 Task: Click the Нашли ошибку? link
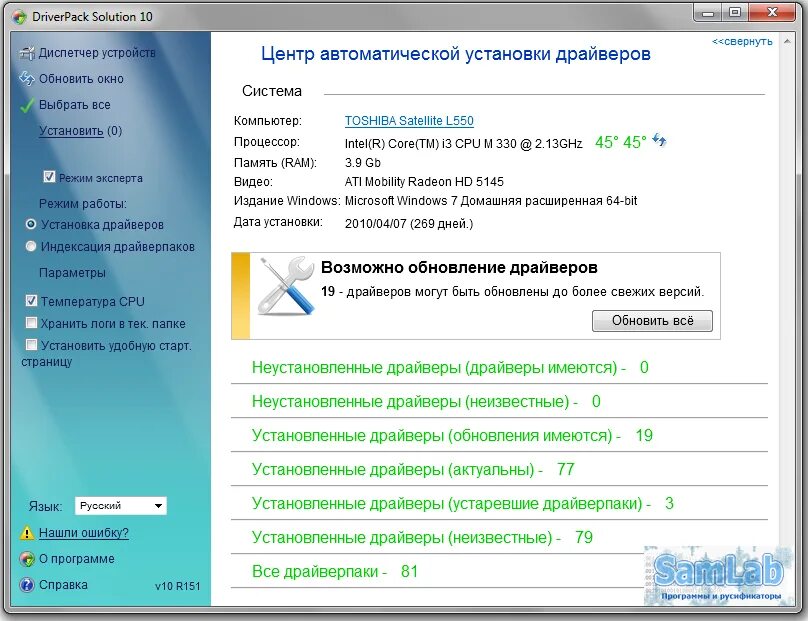[x=83, y=533]
